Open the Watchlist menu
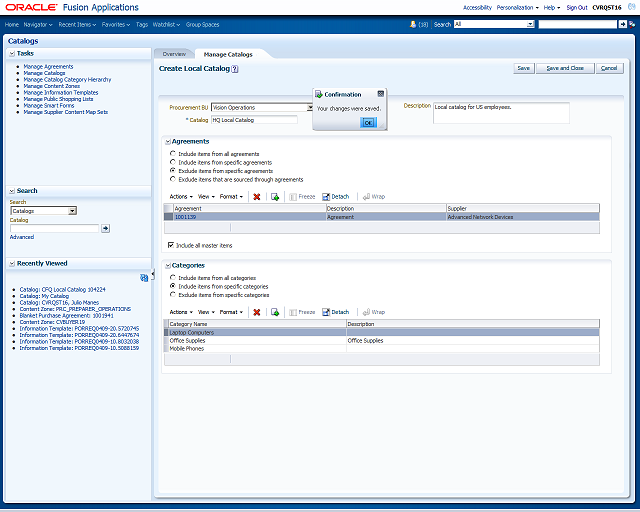The width and height of the screenshot is (640, 512). 166,24
